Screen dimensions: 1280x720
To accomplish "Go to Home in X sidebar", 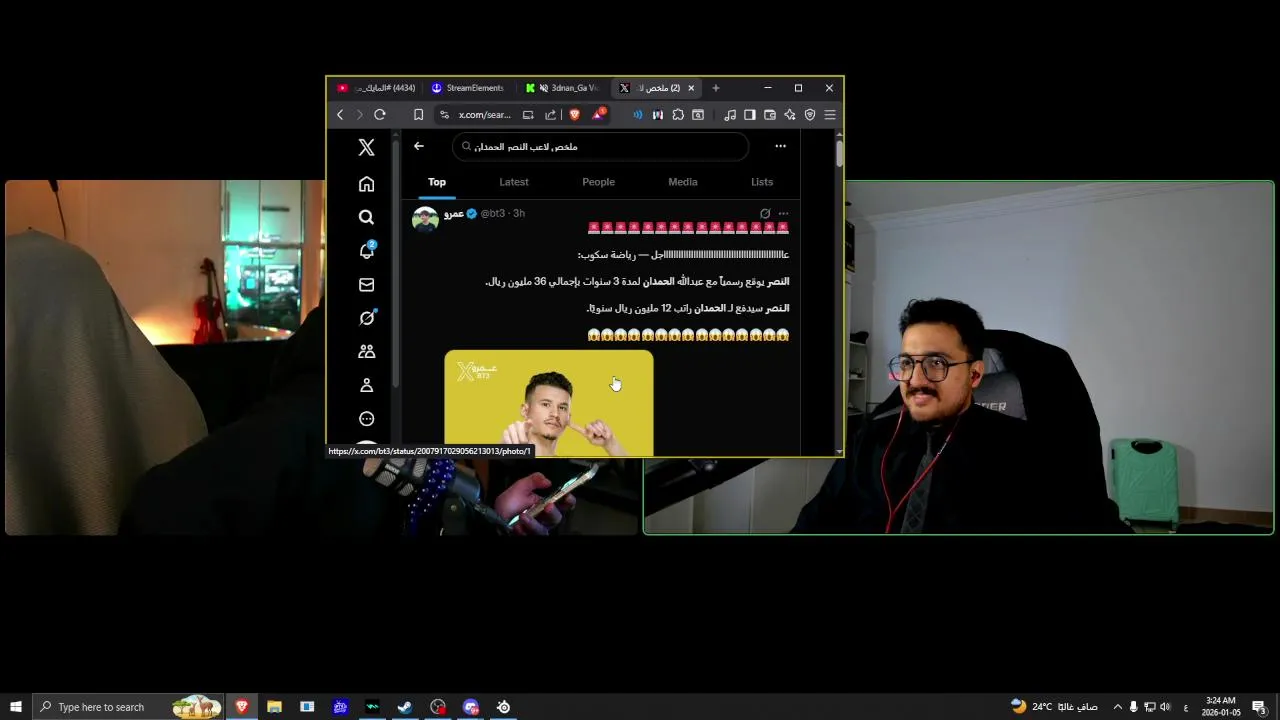I will (x=366, y=184).
